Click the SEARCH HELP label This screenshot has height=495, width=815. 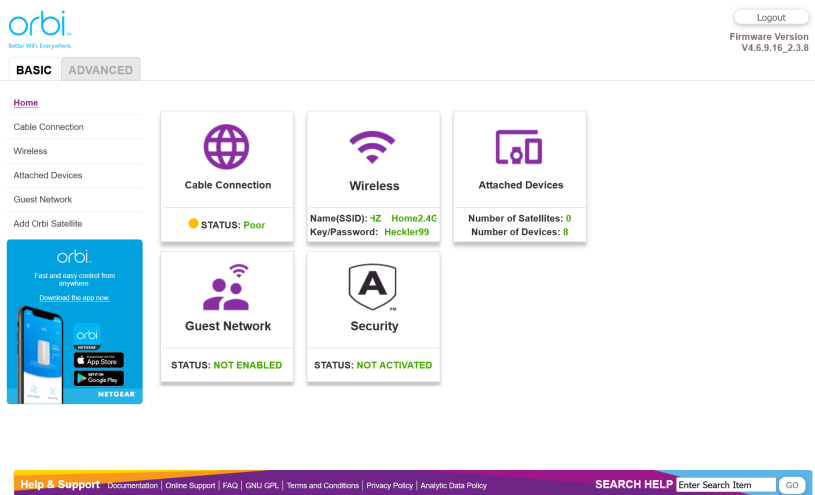tap(634, 484)
